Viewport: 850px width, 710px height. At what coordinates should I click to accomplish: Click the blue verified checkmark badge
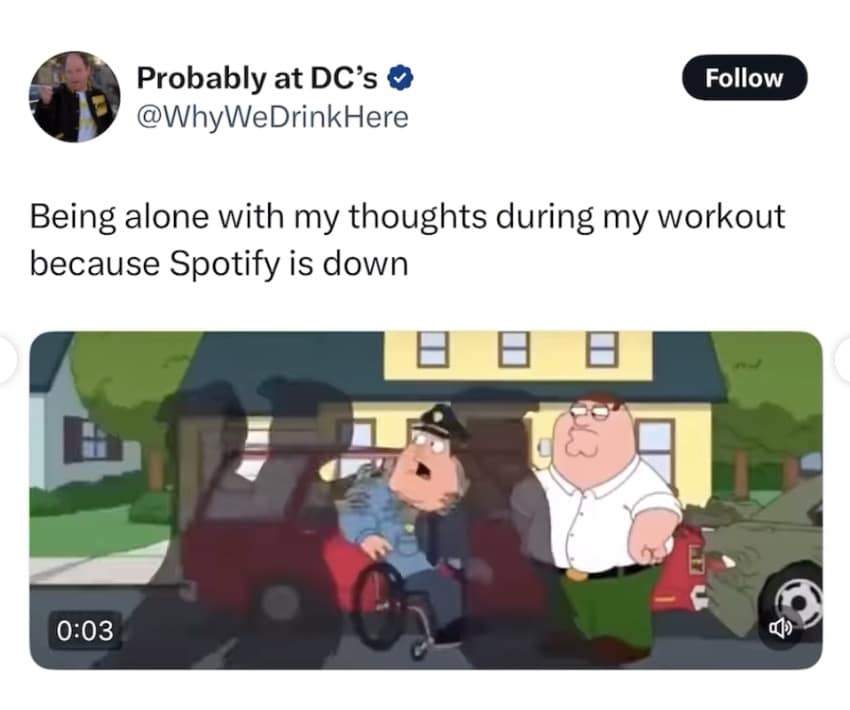401,78
